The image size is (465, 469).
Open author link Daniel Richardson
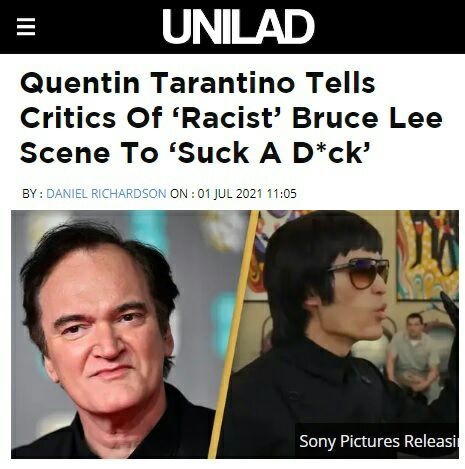point(106,194)
